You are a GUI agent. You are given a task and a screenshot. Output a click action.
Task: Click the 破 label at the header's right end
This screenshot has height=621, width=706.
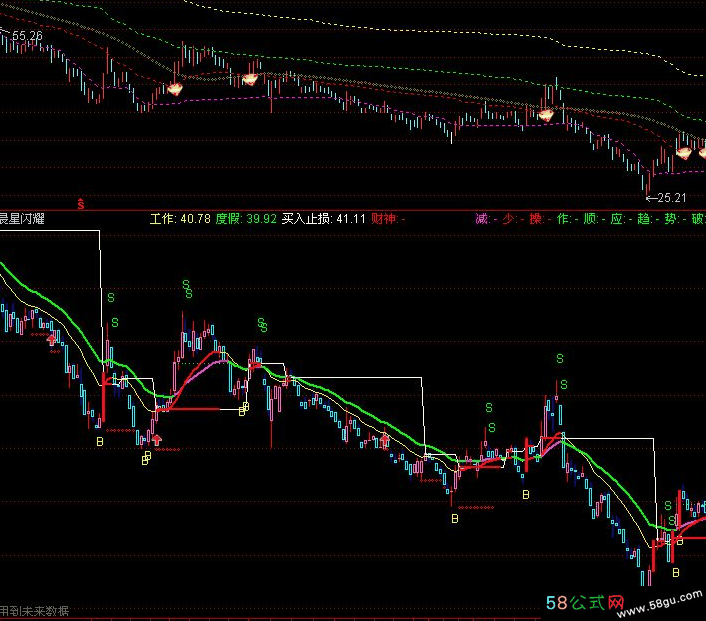click(697, 218)
